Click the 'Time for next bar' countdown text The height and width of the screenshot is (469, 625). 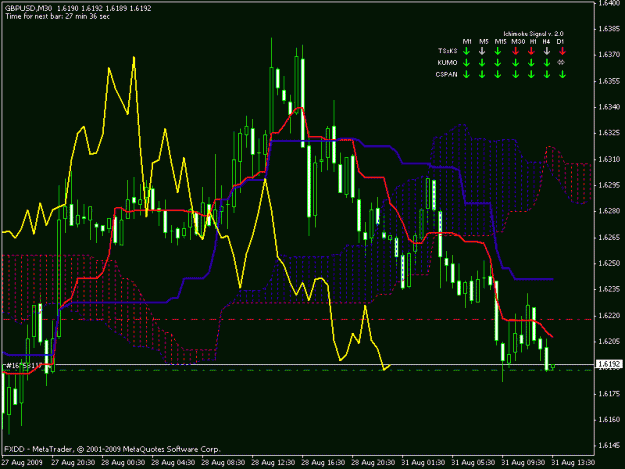pos(57,16)
